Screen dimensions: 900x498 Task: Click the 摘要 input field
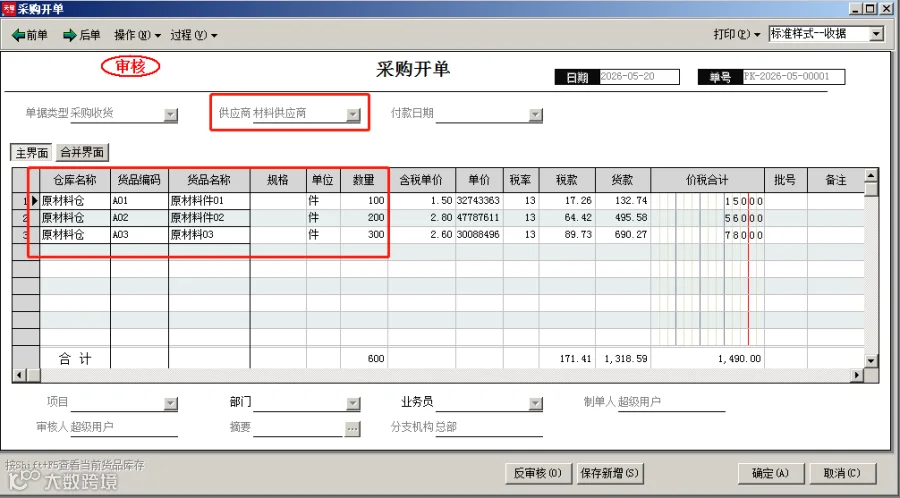click(298, 428)
